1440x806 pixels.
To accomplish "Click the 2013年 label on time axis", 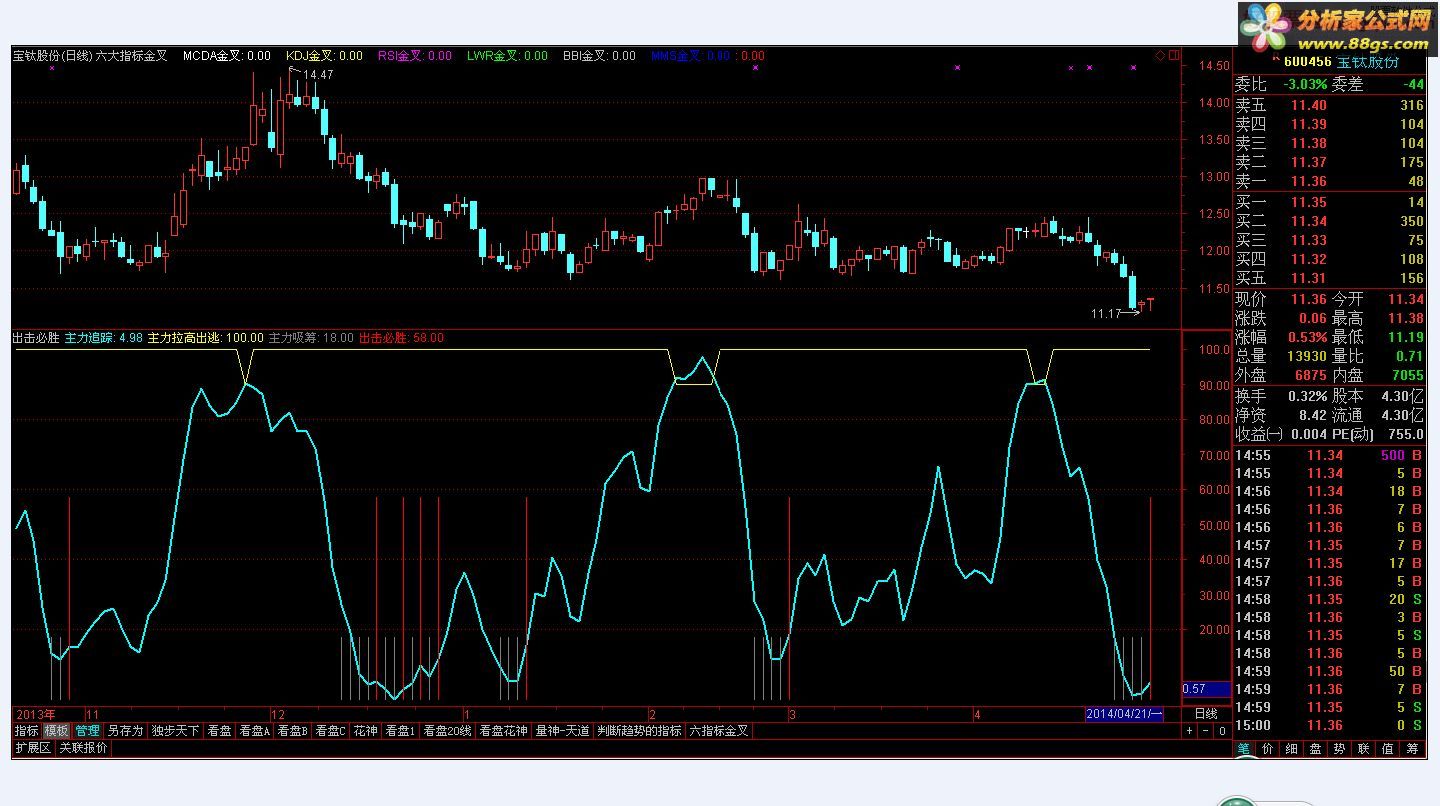I will [x=35, y=714].
